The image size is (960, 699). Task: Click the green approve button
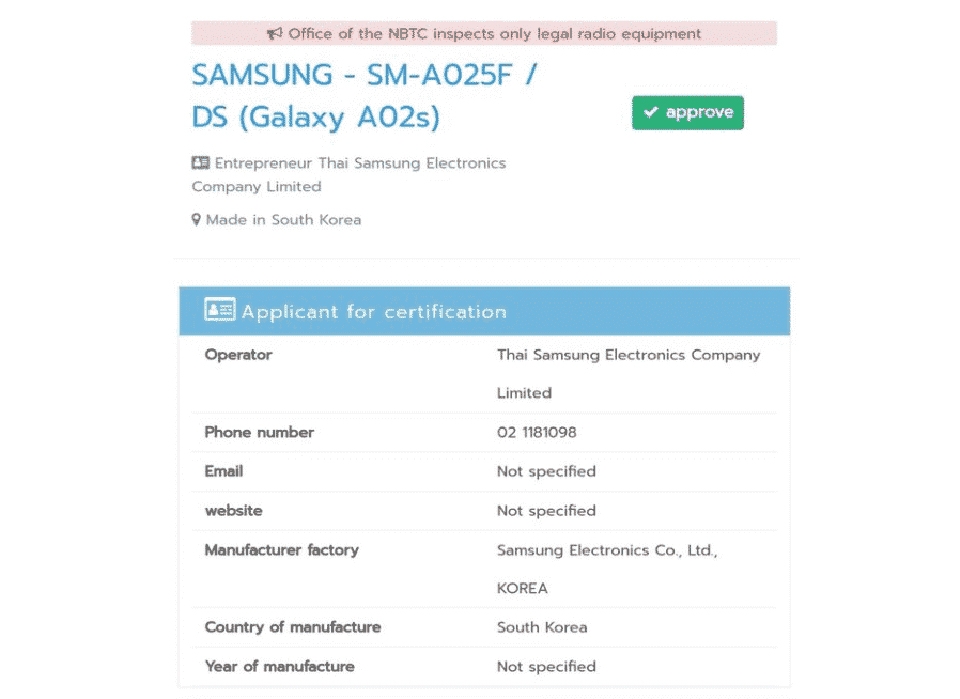[x=688, y=113]
